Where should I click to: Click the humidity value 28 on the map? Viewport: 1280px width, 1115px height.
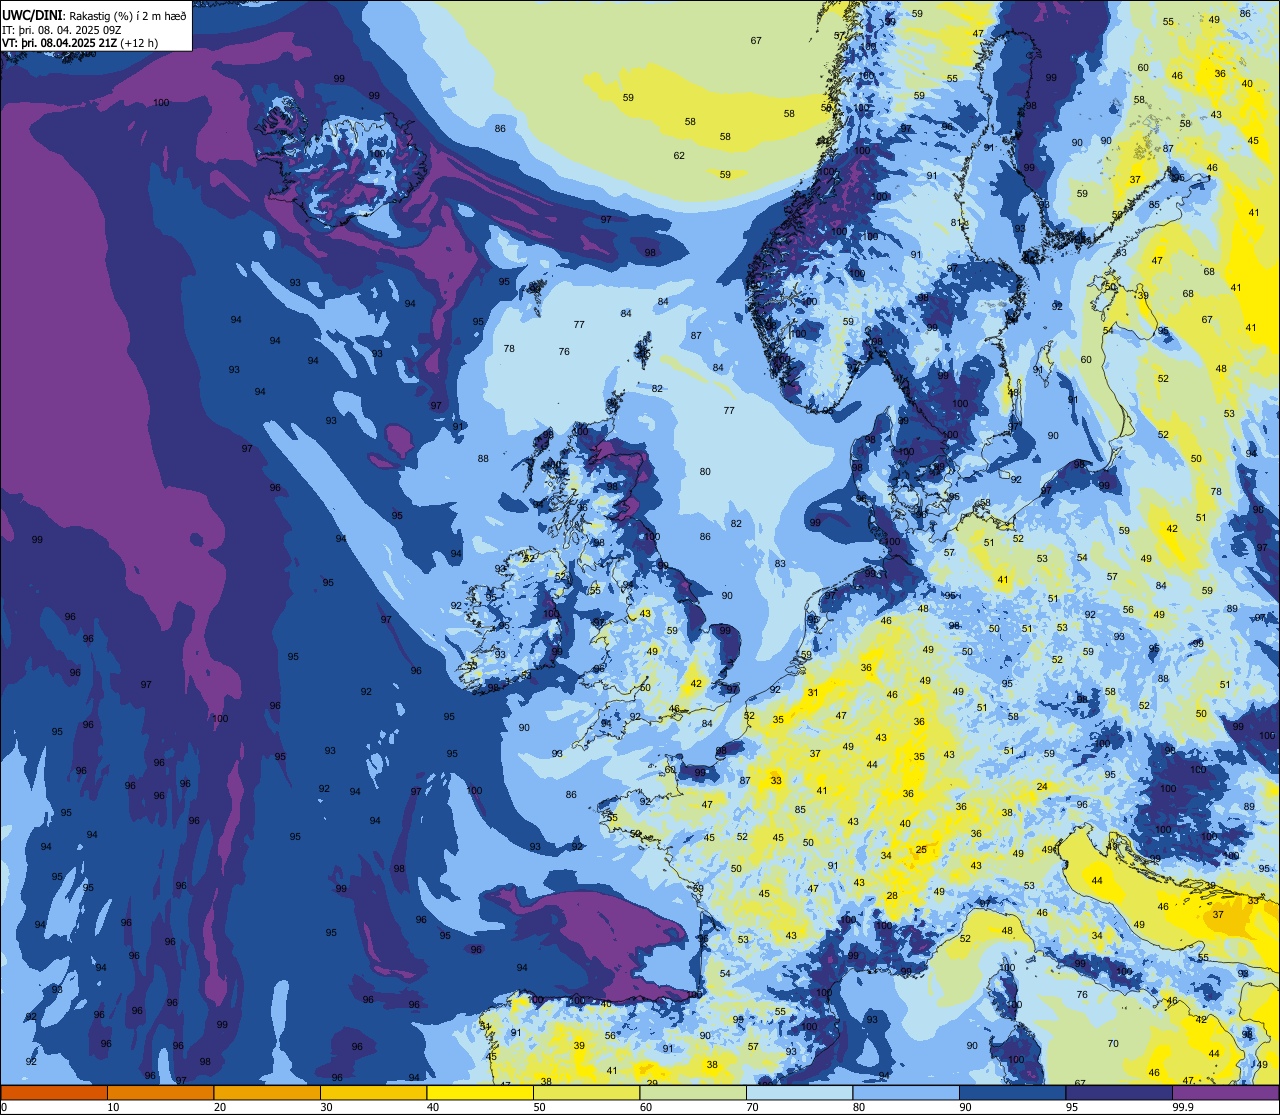tap(892, 896)
